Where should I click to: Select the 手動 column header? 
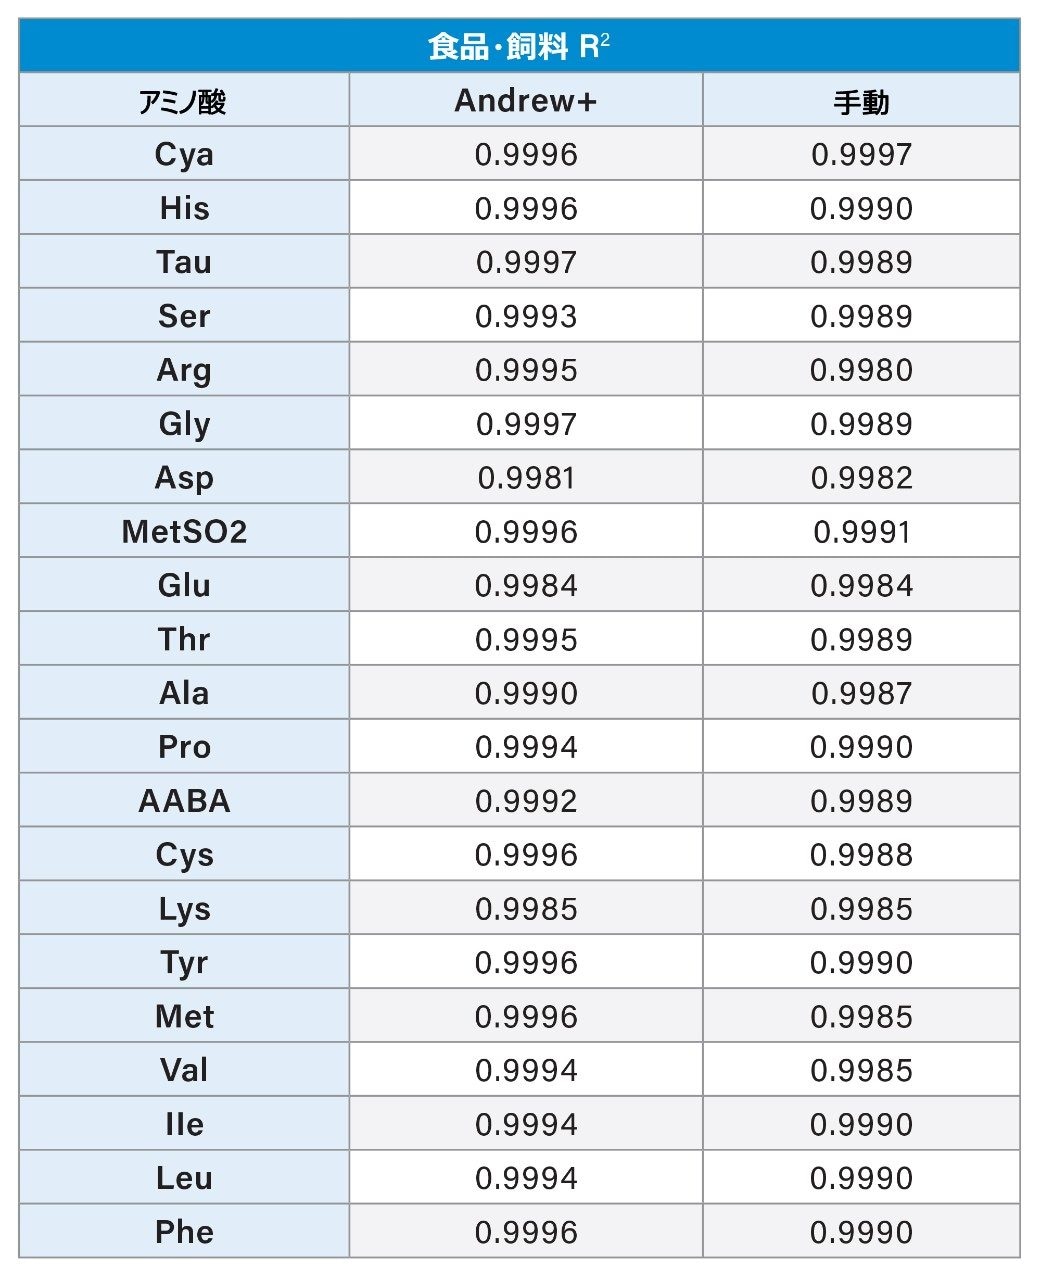coord(861,100)
